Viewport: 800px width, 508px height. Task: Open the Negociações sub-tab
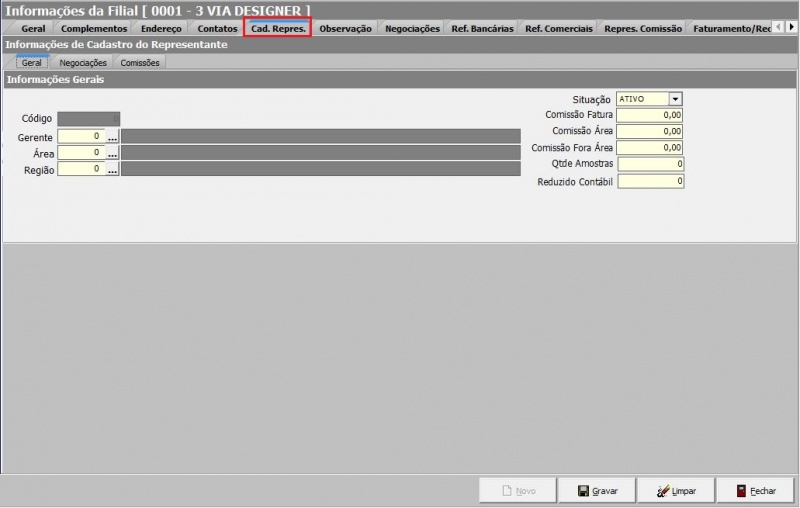coord(83,63)
